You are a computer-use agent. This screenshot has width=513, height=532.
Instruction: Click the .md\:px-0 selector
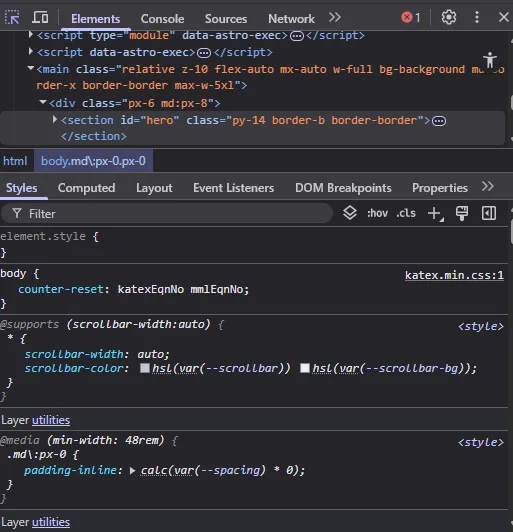(x=37, y=455)
